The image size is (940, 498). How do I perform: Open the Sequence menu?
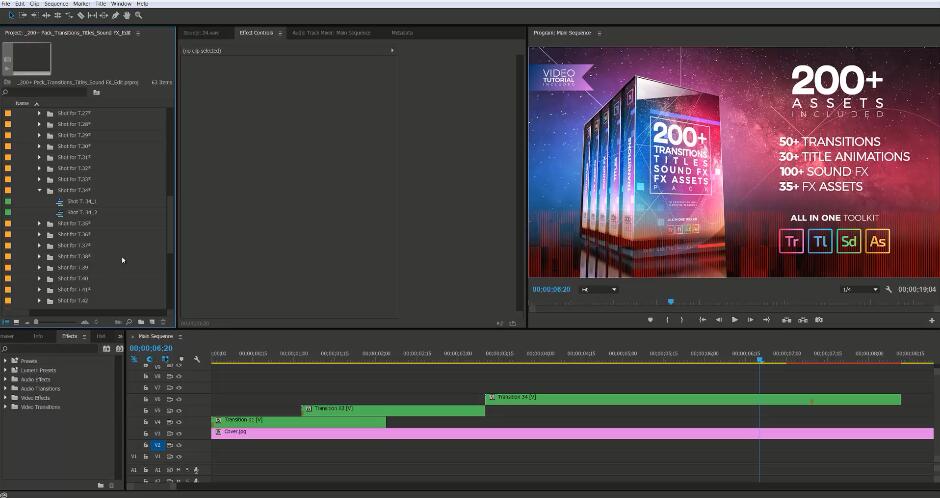coord(55,4)
